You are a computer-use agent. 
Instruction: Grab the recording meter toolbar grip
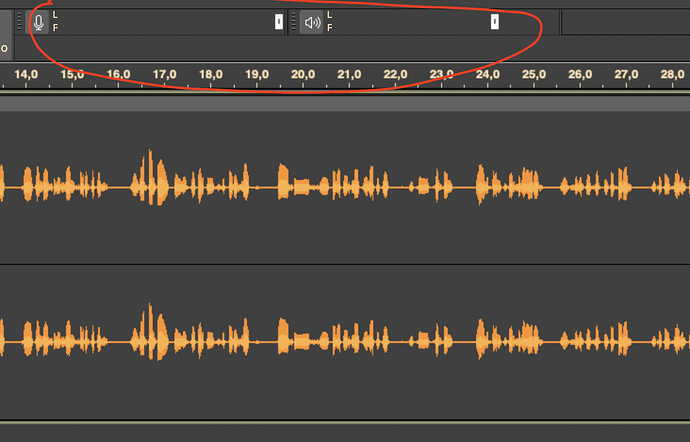click(19, 22)
